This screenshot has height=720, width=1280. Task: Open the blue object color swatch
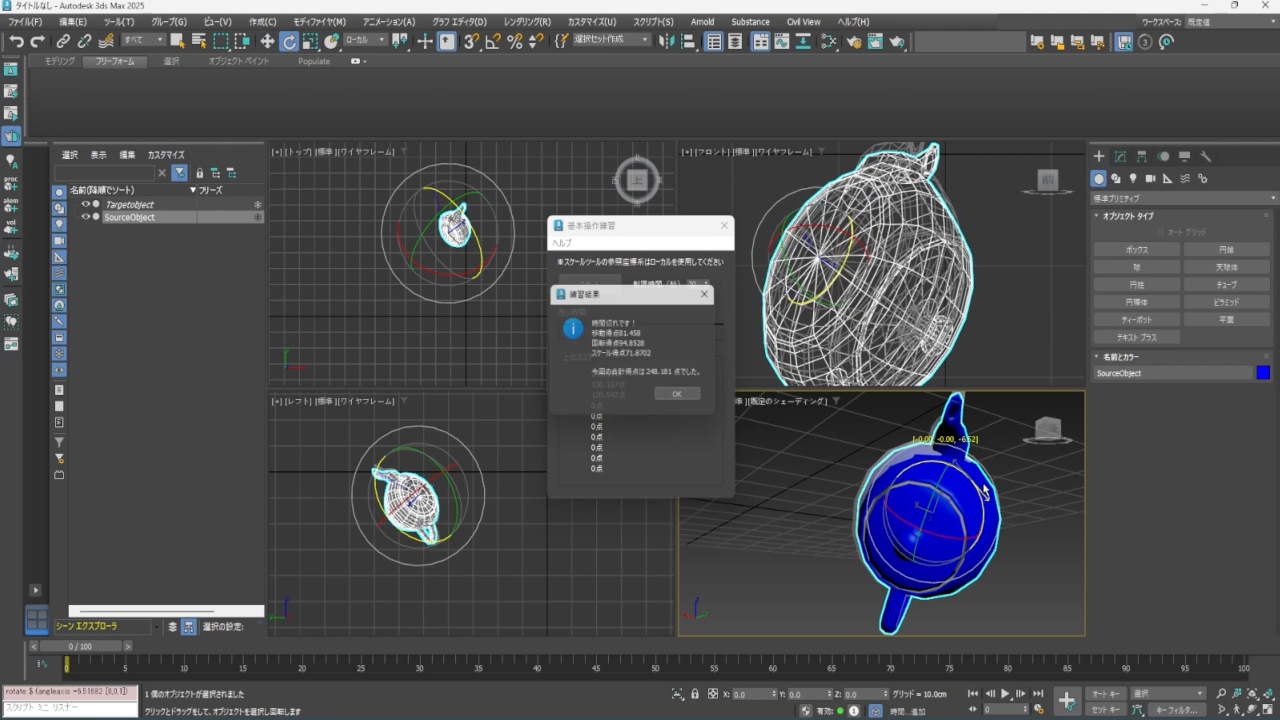click(x=1263, y=373)
